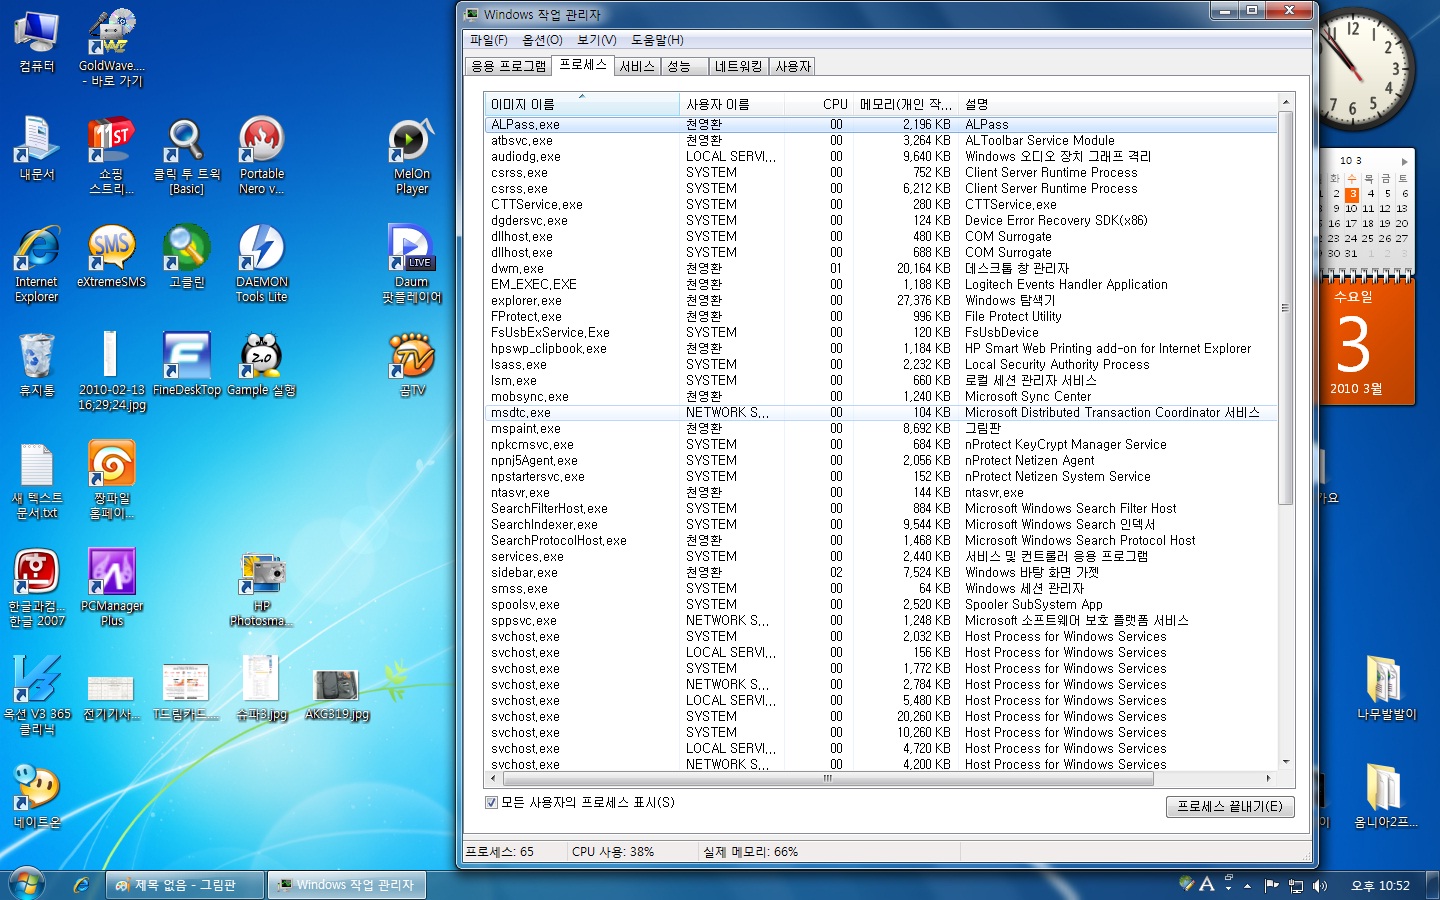
Task: Open 보기(V) menu
Action: pyautogui.click(x=597, y=40)
